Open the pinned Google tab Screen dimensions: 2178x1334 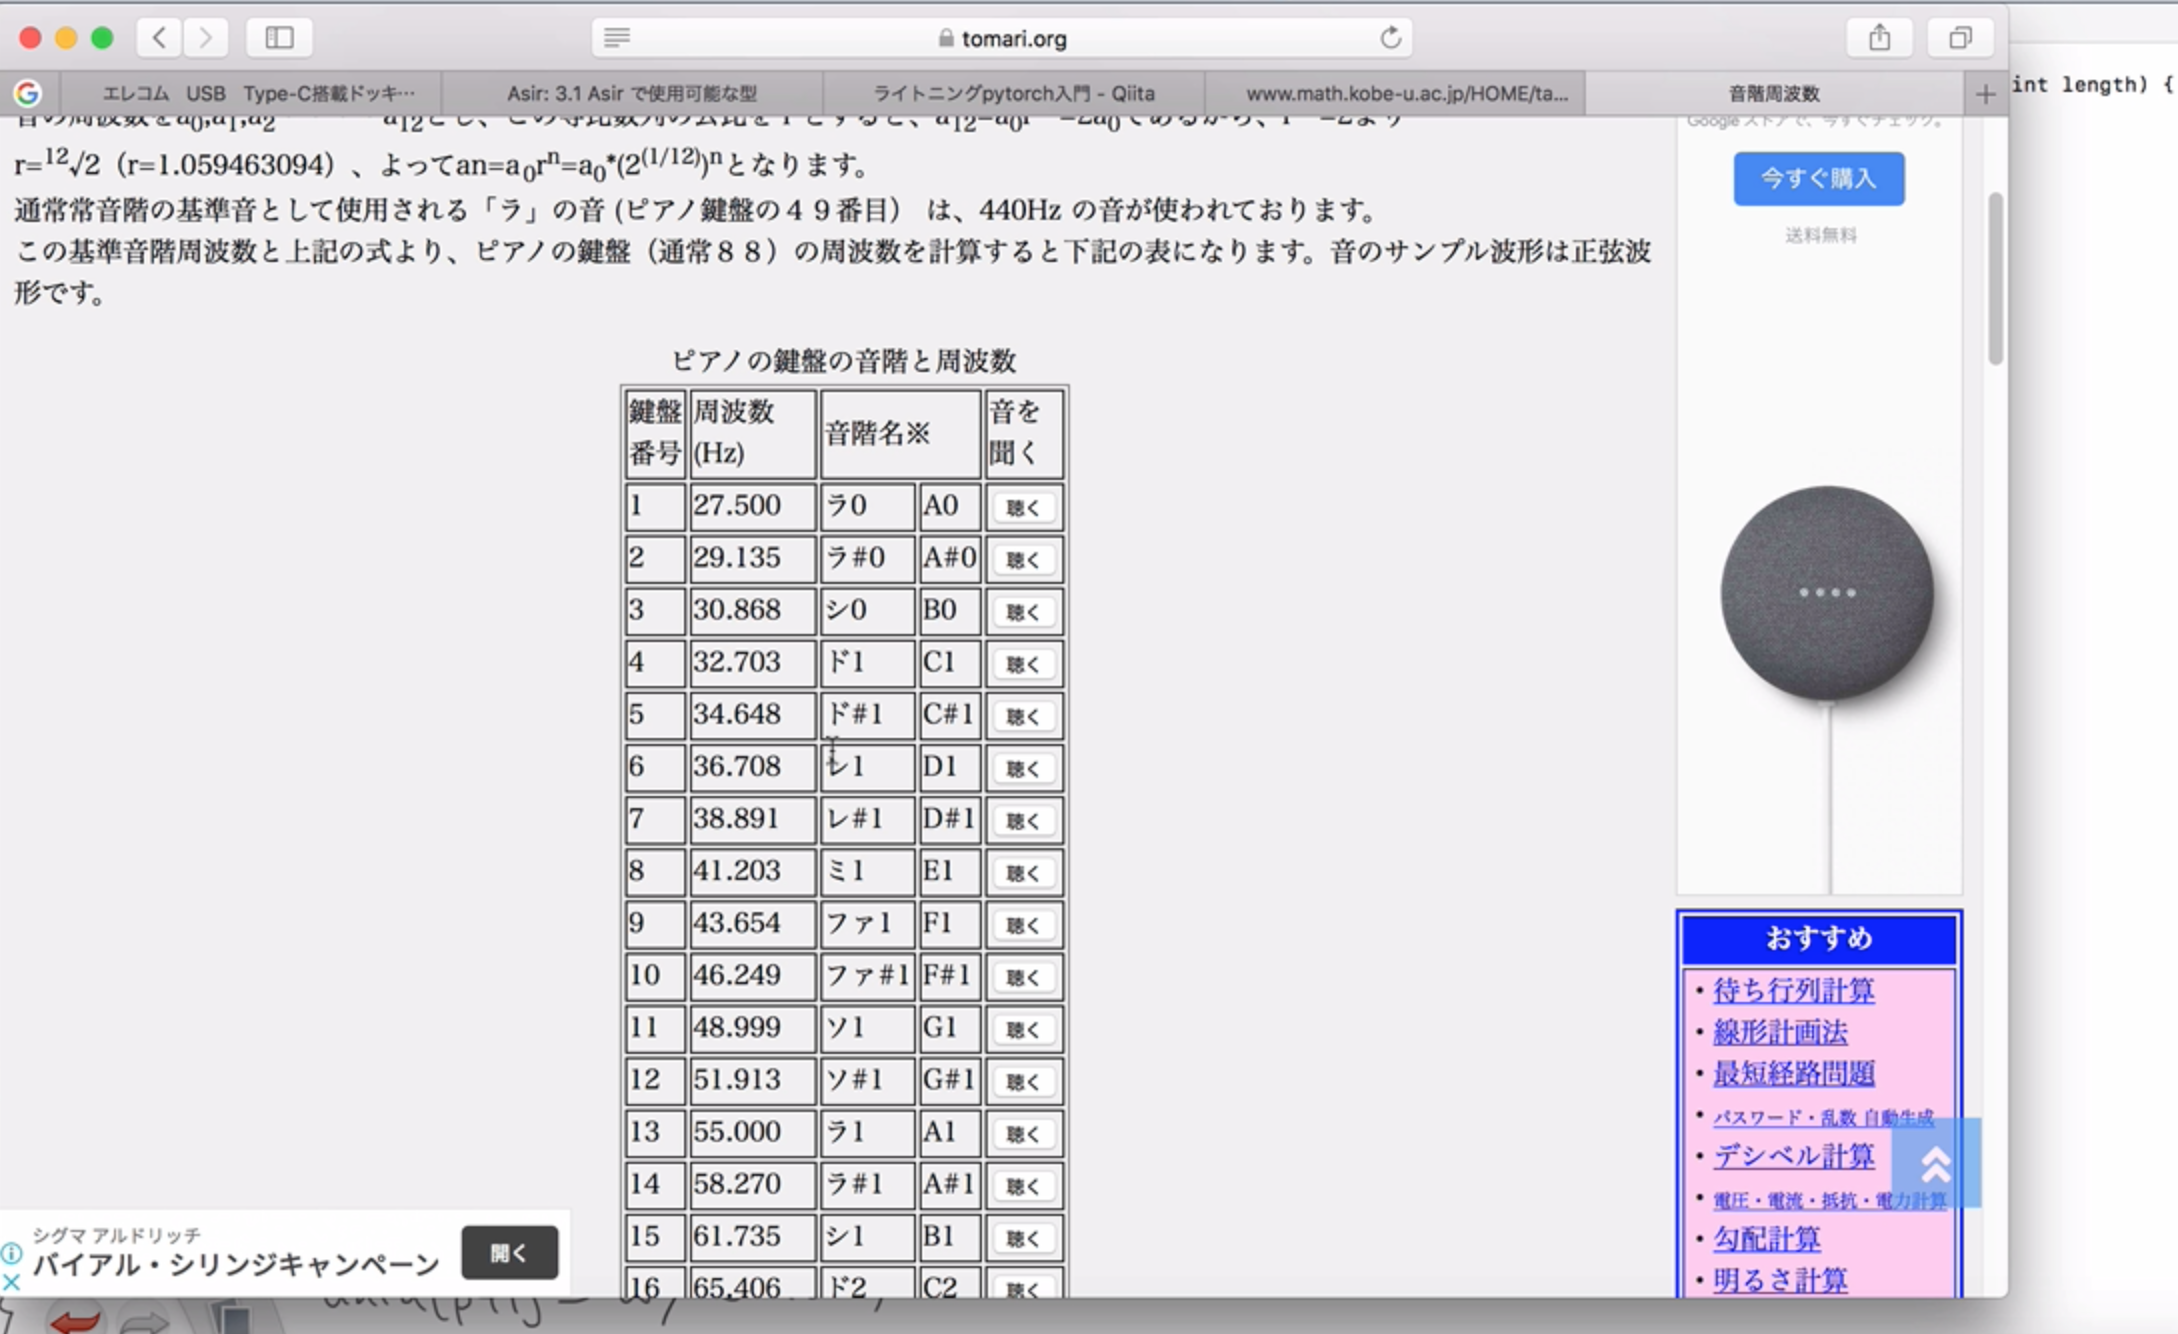28,93
